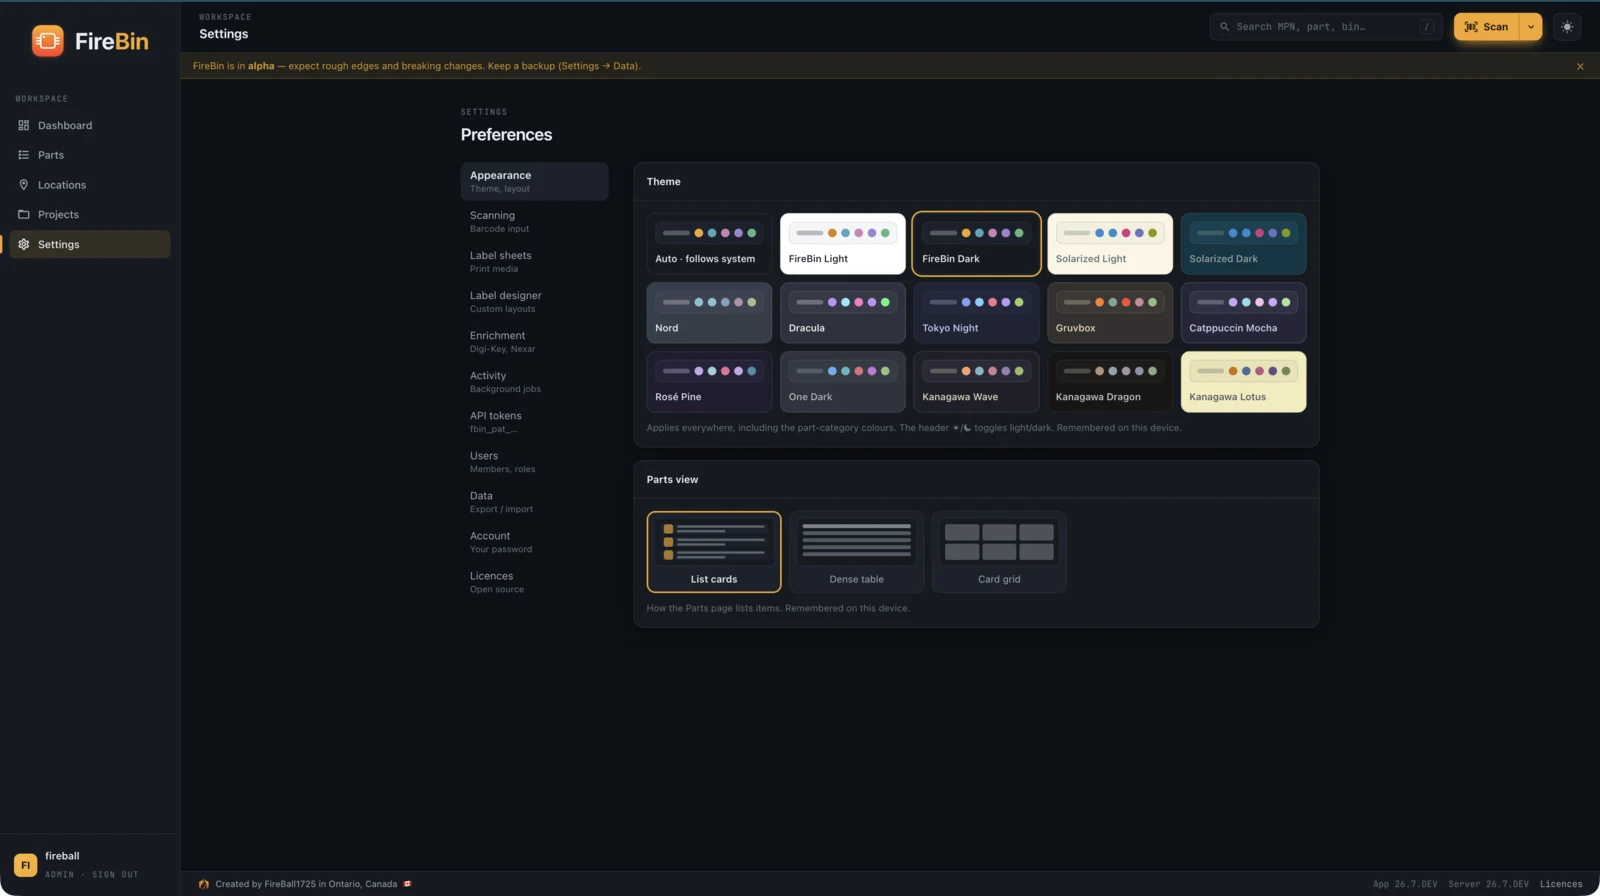
Task: Apply the Dracula theme
Action: coord(843,313)
